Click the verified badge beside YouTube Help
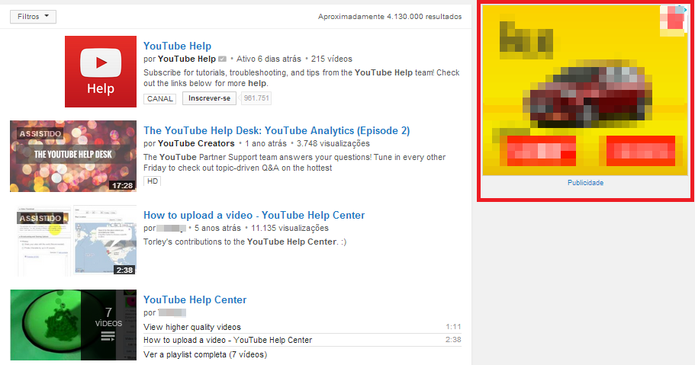This screenshot has height=365, width=695. 223,59
